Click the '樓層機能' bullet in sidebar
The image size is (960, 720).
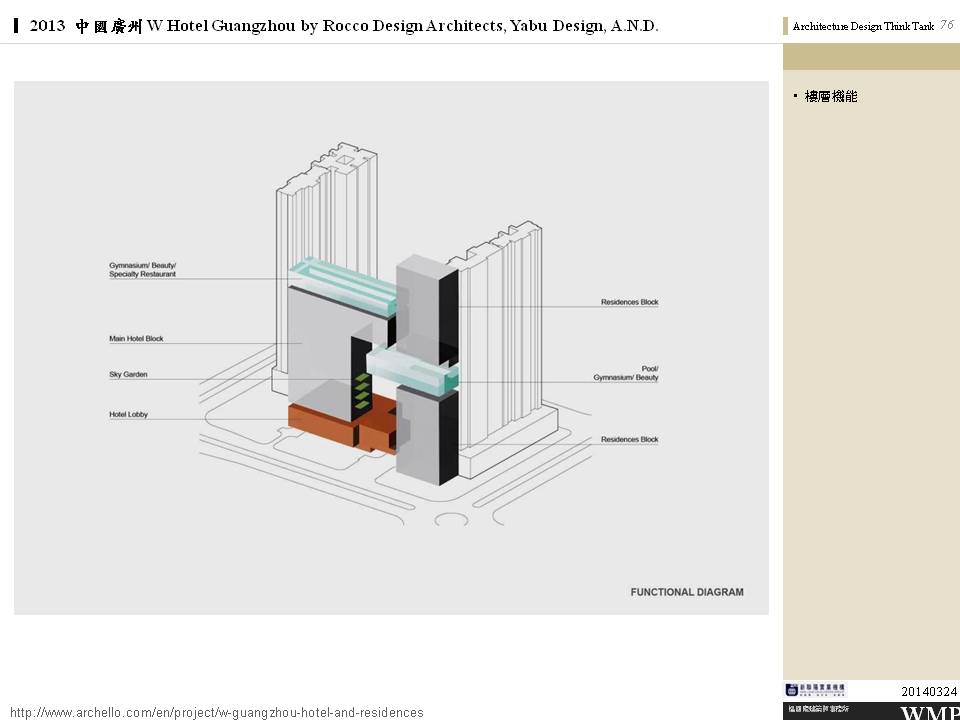[x=830, y=97]
